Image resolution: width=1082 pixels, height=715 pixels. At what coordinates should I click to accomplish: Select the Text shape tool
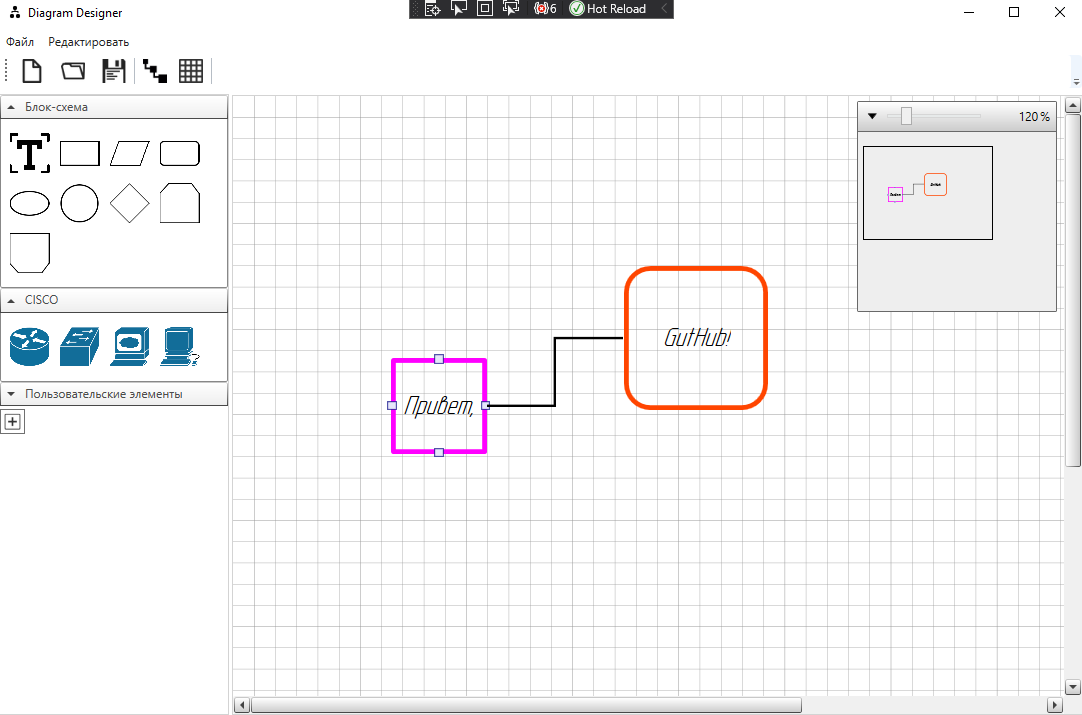[29, 153]
